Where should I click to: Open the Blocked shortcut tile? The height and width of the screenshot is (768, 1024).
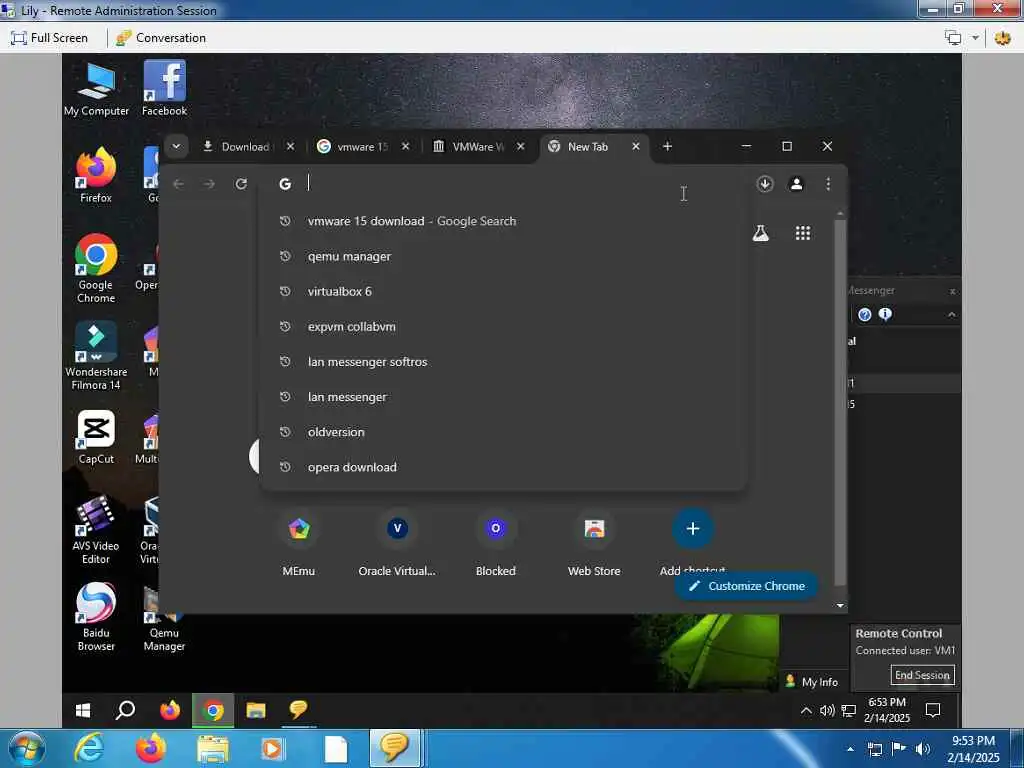(x=496, y=543)
